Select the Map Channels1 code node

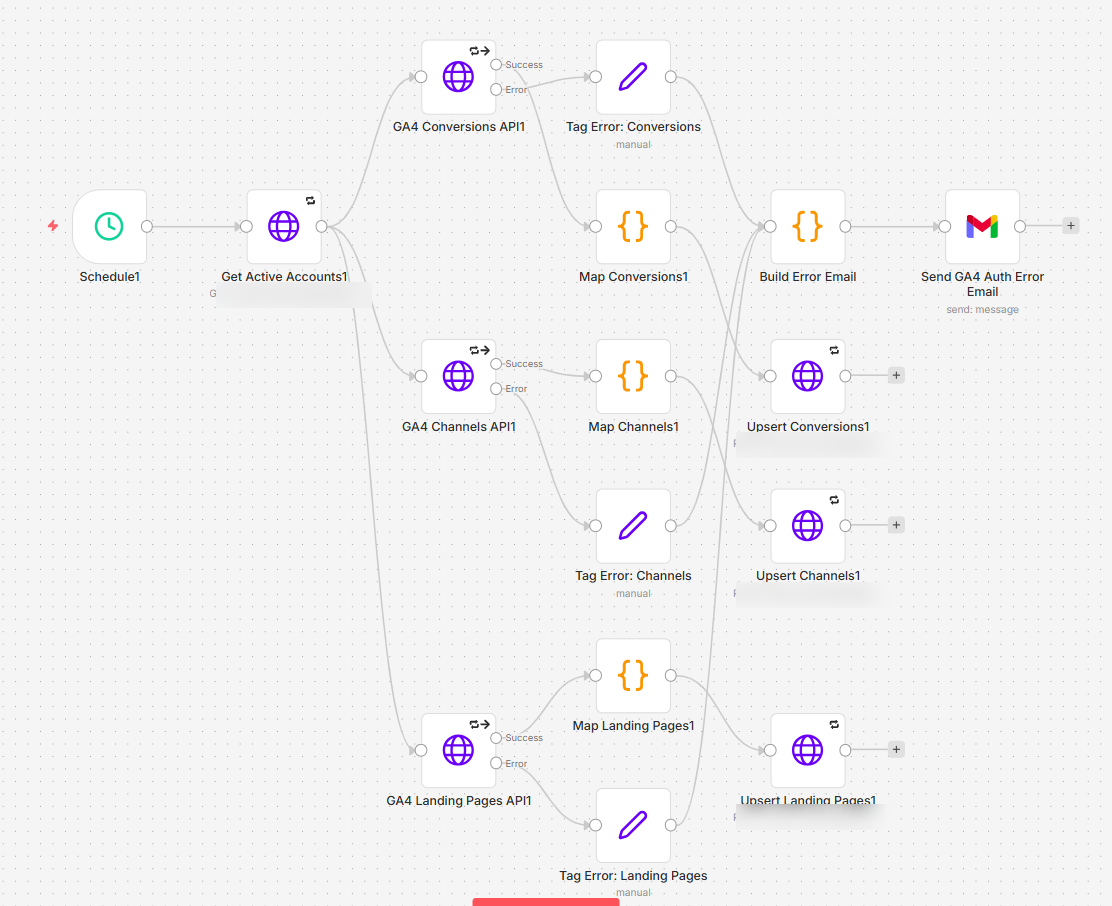pos(633,376)
